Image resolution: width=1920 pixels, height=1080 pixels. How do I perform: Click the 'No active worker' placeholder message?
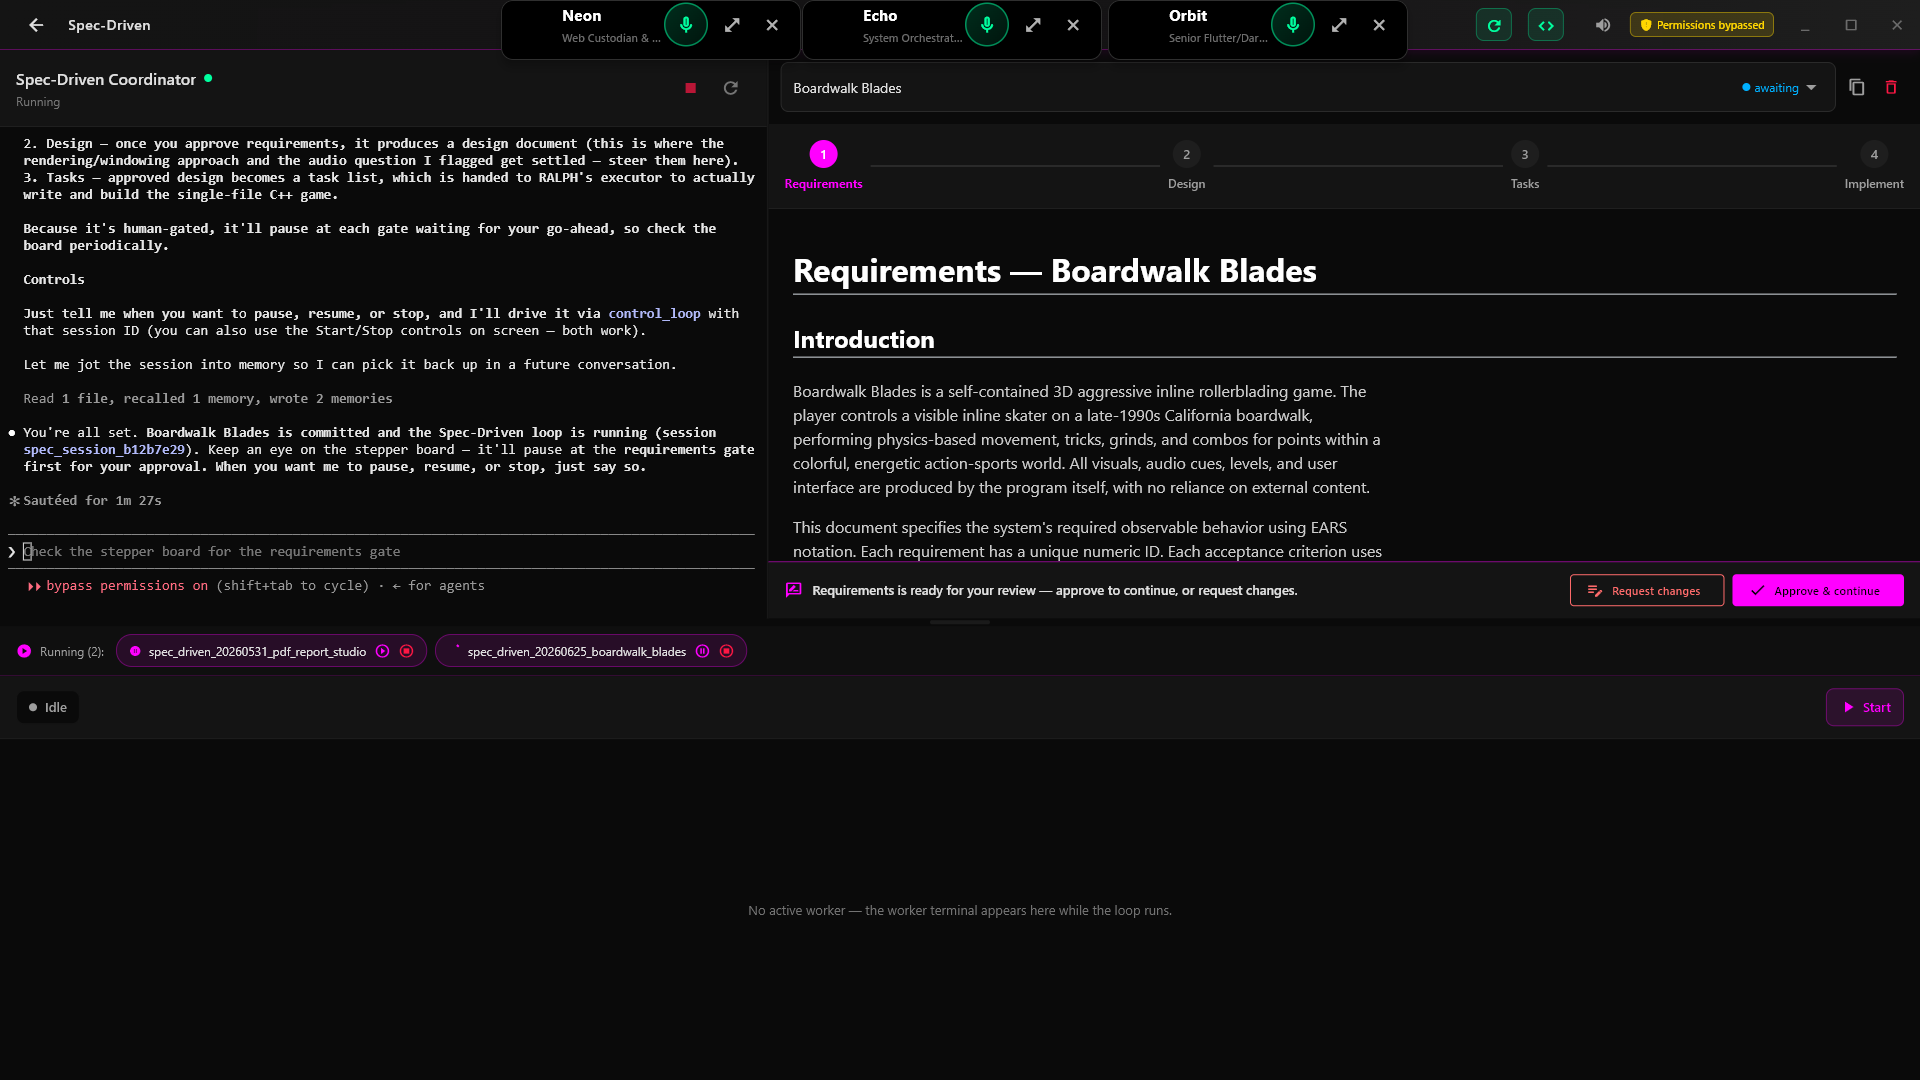[x=960, y=911]
